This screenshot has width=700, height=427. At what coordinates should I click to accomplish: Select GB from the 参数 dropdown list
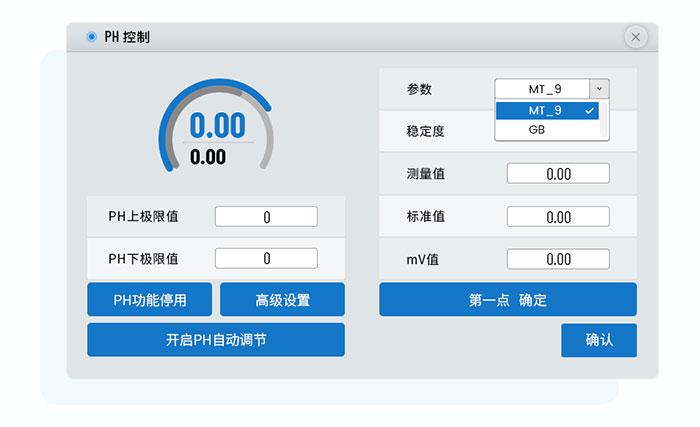click(538, 129)
